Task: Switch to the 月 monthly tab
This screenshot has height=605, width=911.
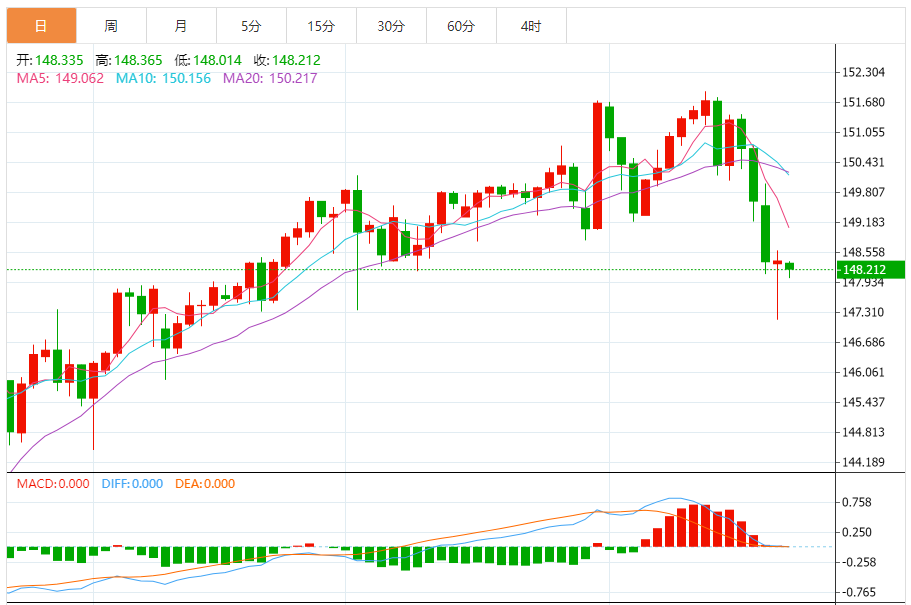Action: (181, 26)
